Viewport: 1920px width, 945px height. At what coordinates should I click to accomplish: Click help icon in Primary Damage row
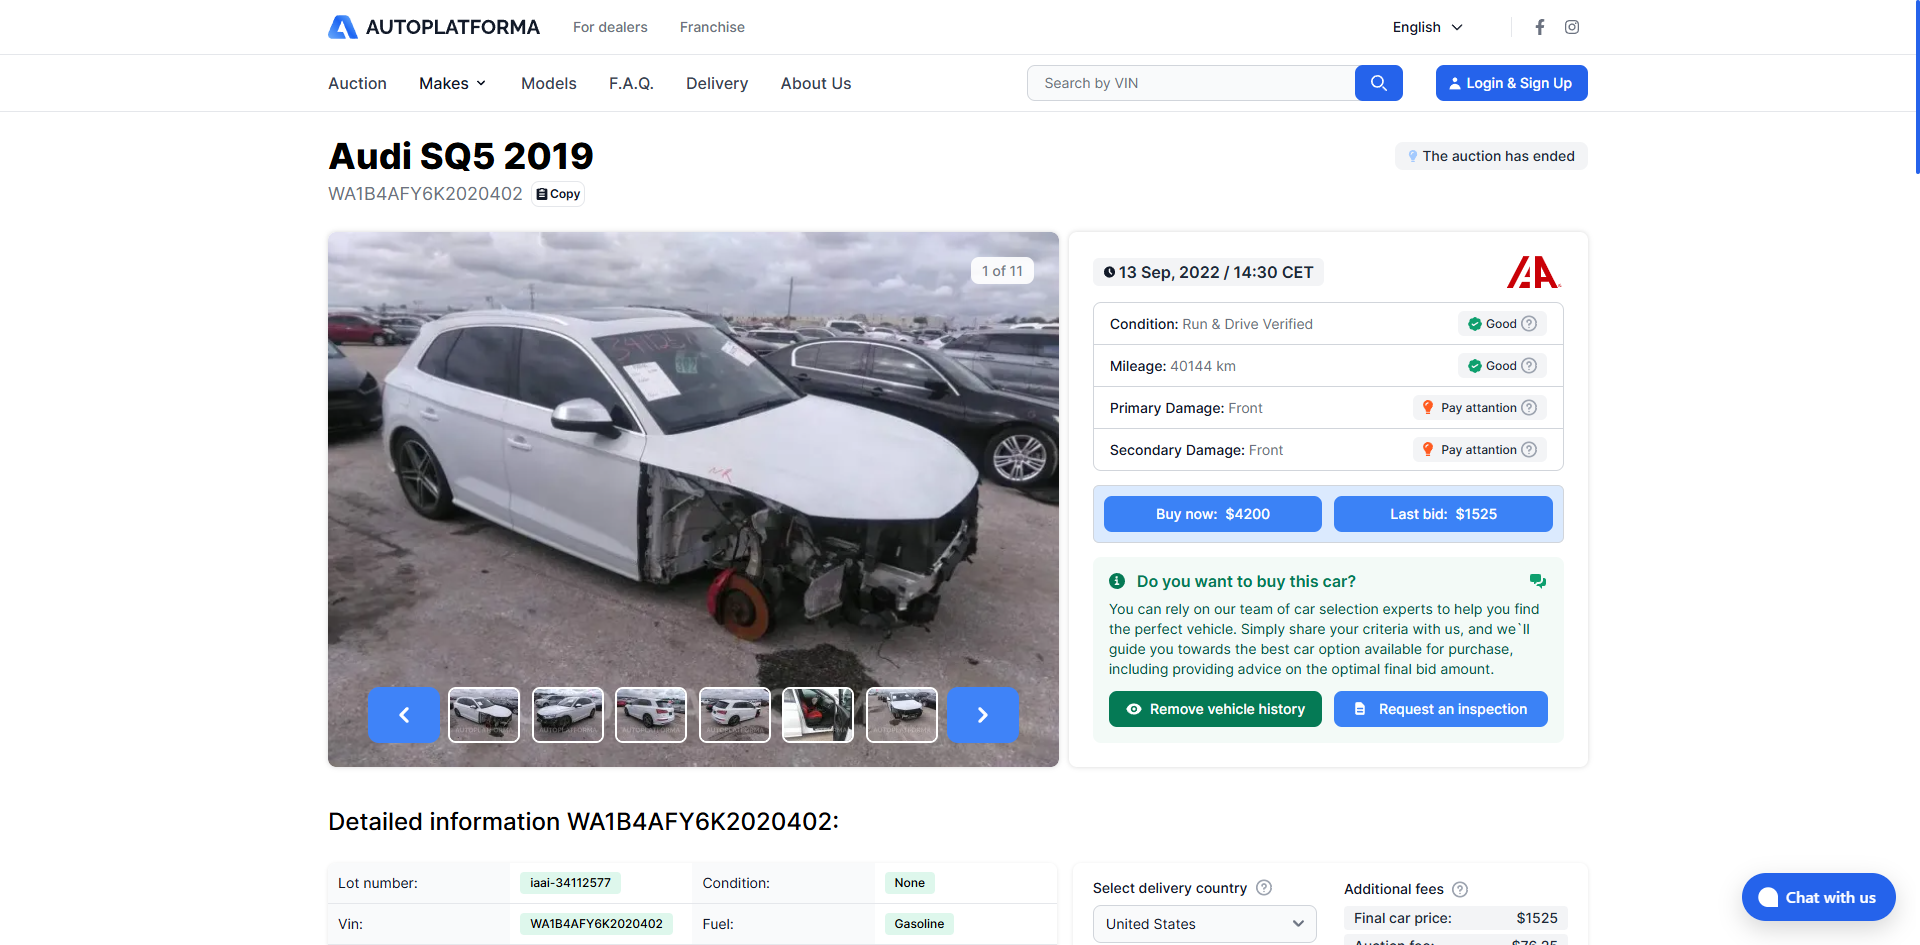click(1529, 408)
